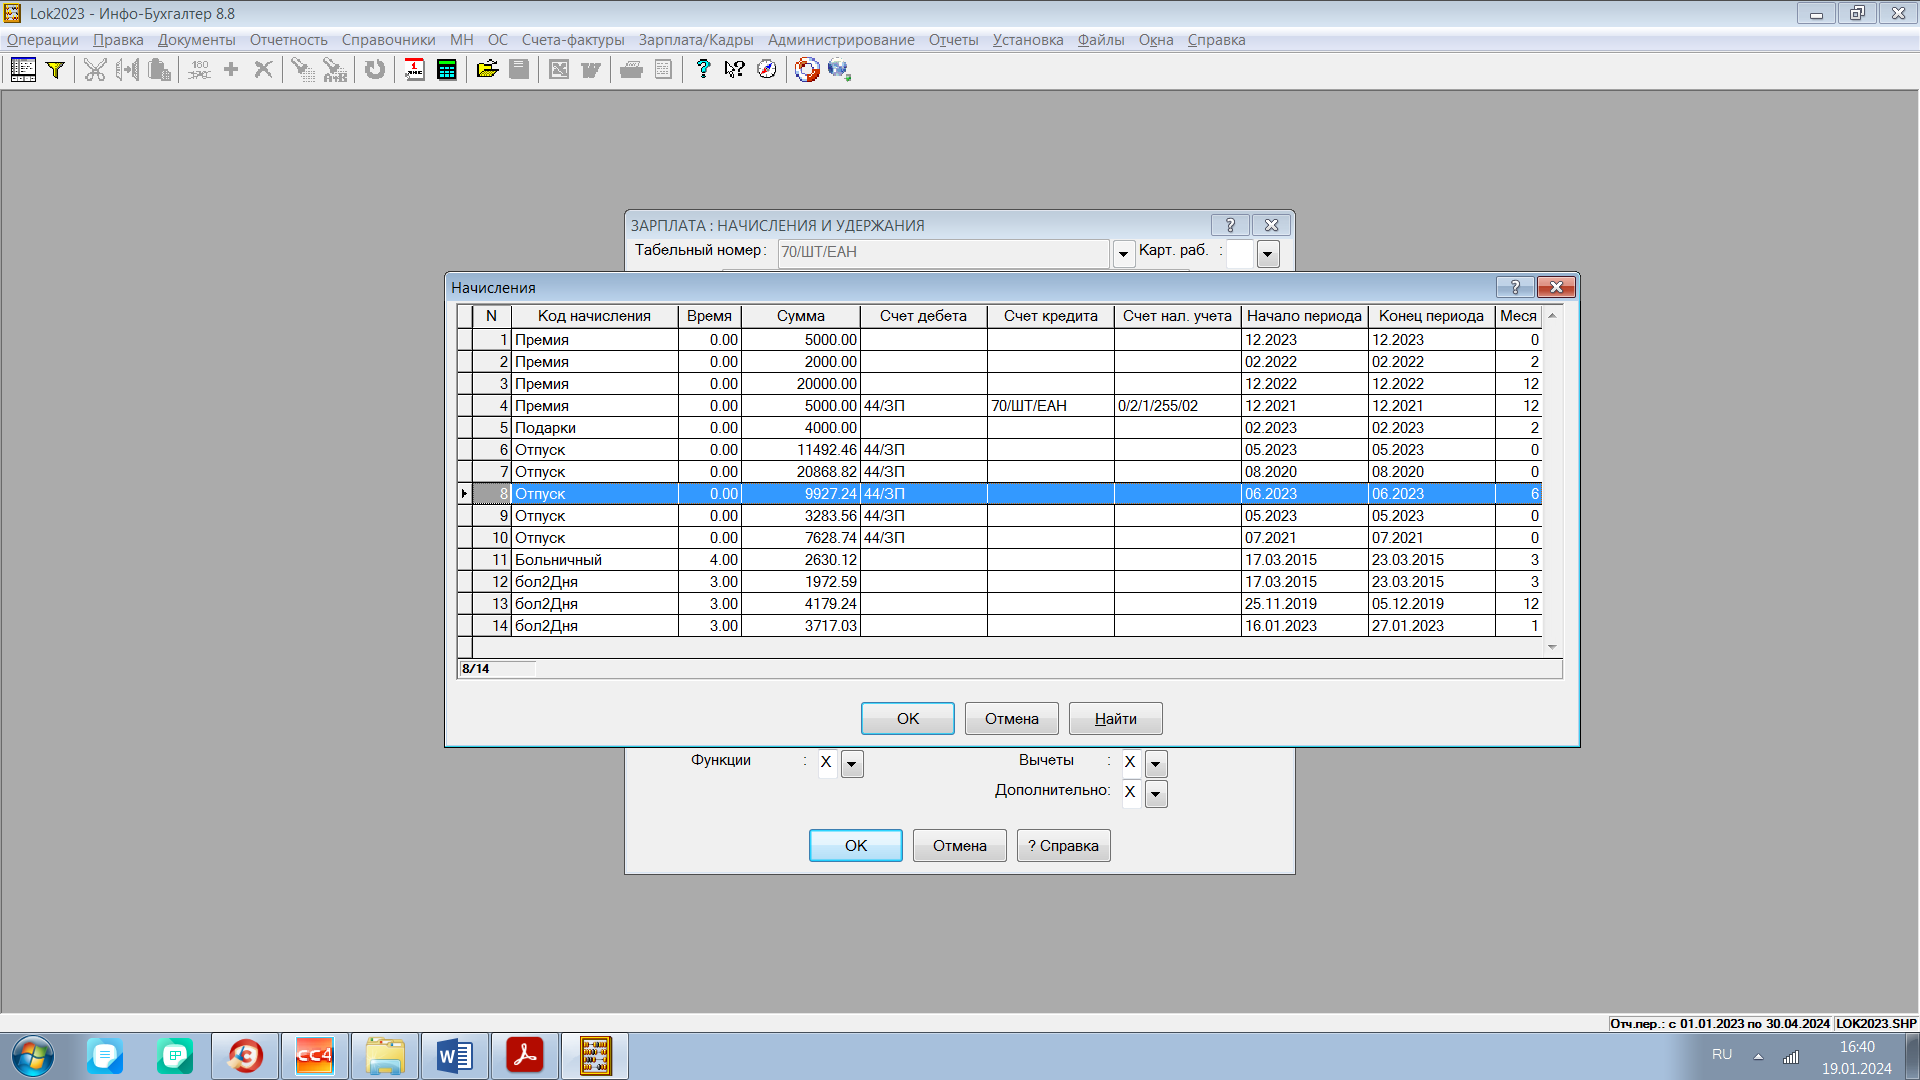
Task: Expand the Вычеты dropdown arrow
Action: (1156, 764)
